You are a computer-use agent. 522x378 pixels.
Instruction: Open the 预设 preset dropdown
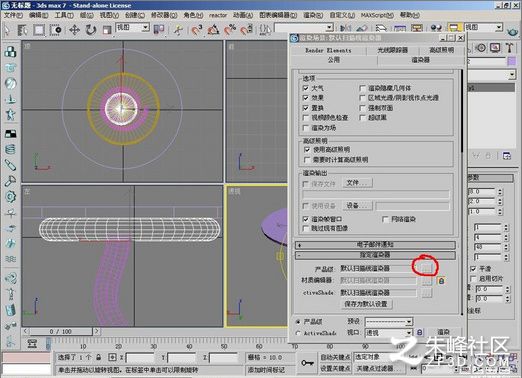click(x=389, y=322)
